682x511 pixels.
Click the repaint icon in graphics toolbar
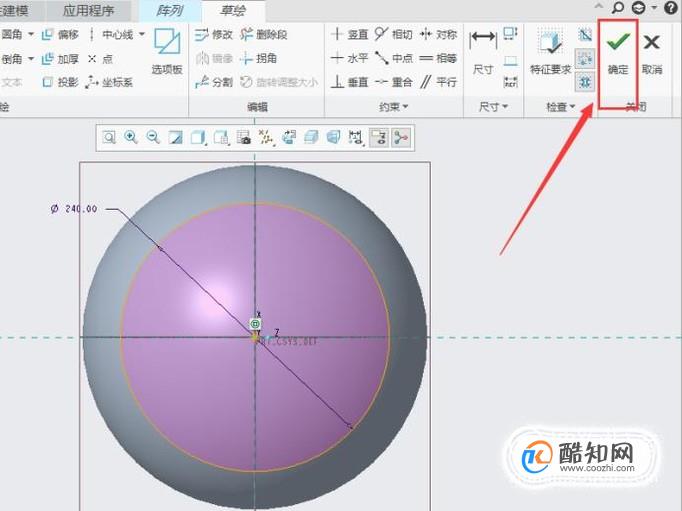coord(176,138)
